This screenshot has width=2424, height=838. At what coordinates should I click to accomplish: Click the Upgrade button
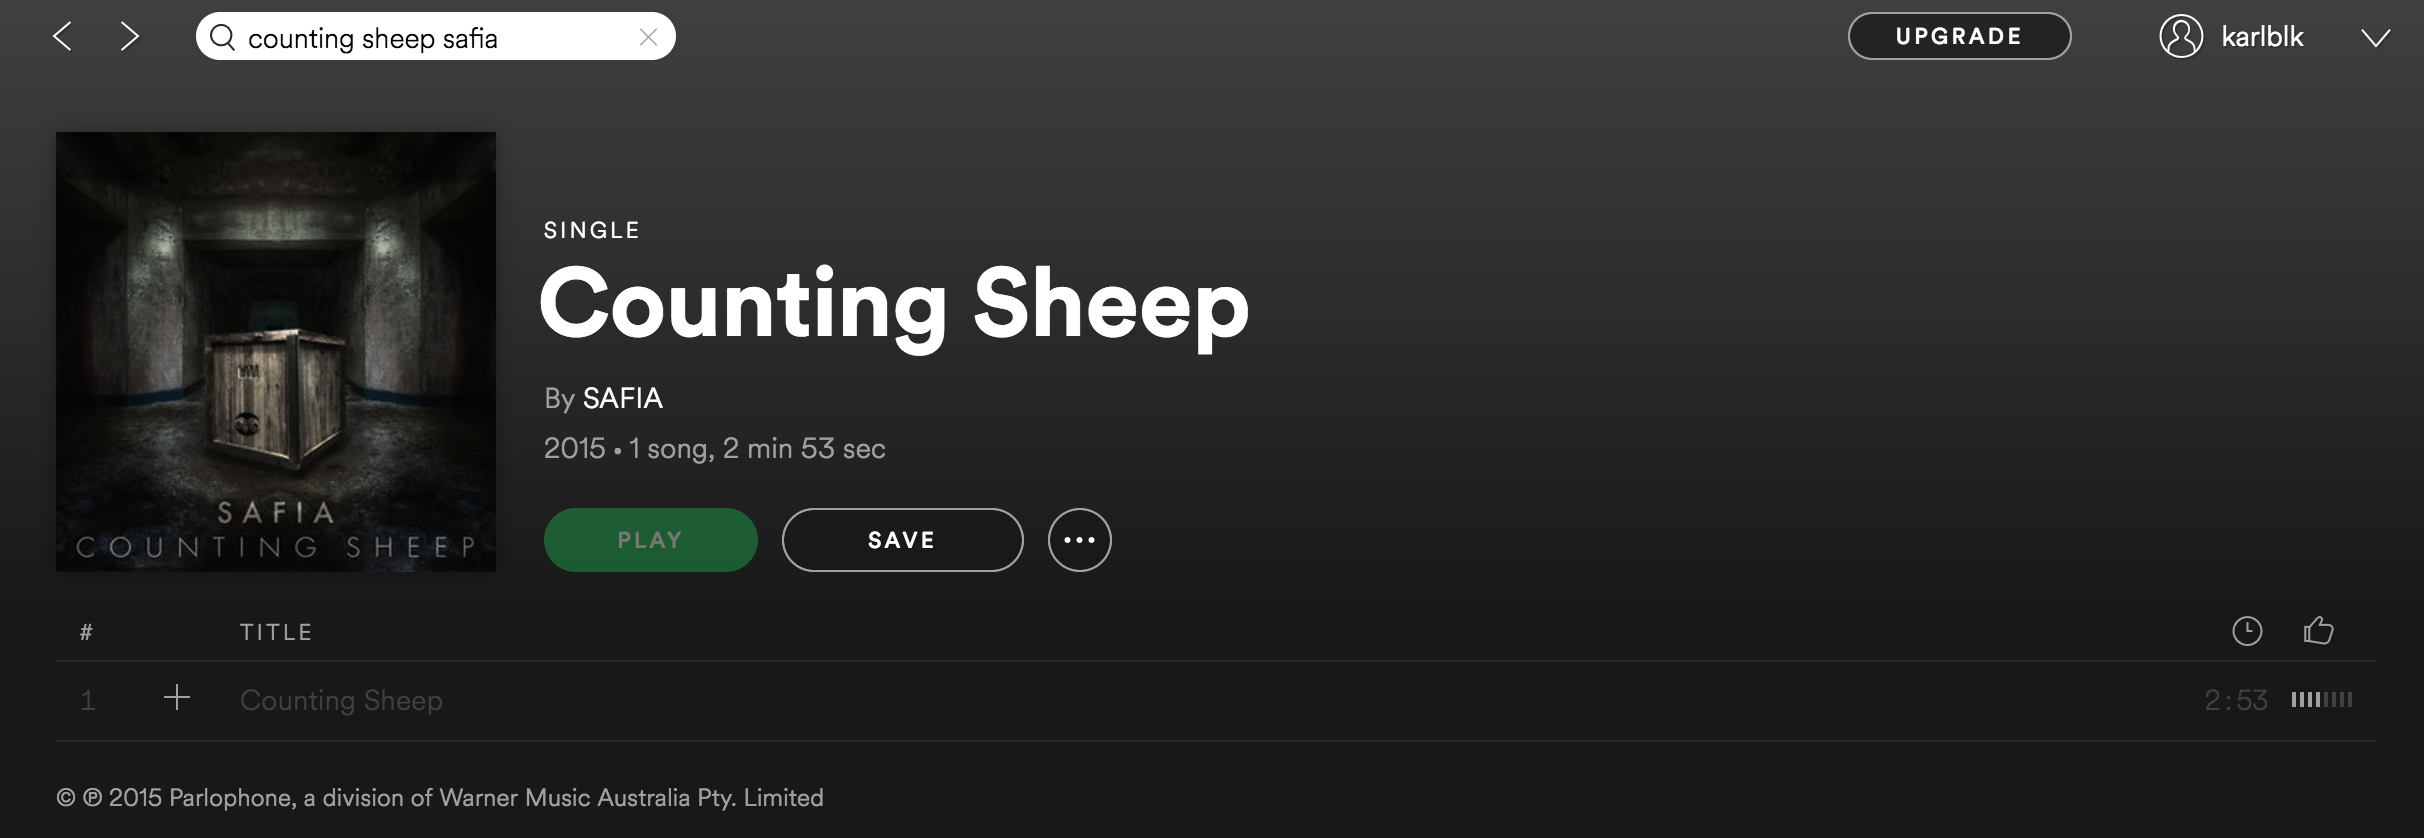(x=1959, y=37)
